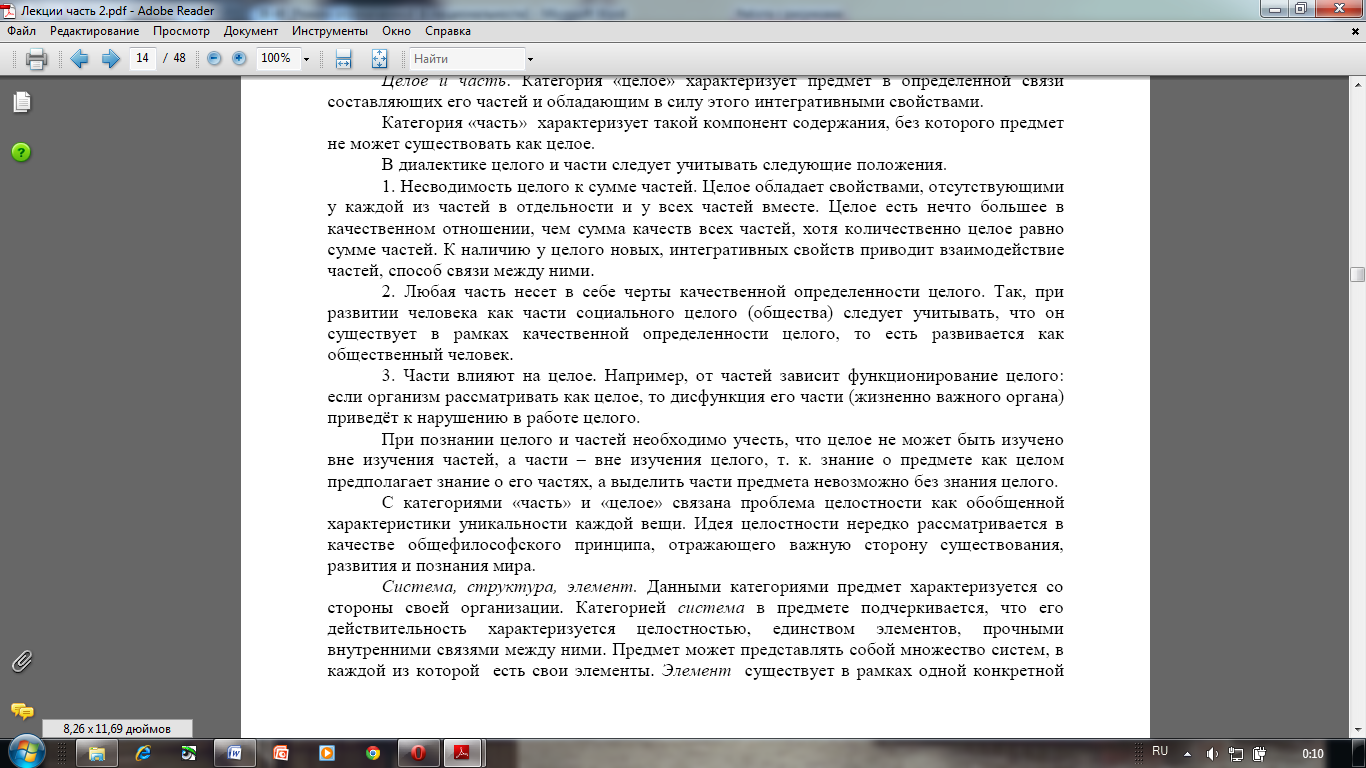Click the RU language indicator
Screen dimensions: 1366x768
click(1160, 752)
